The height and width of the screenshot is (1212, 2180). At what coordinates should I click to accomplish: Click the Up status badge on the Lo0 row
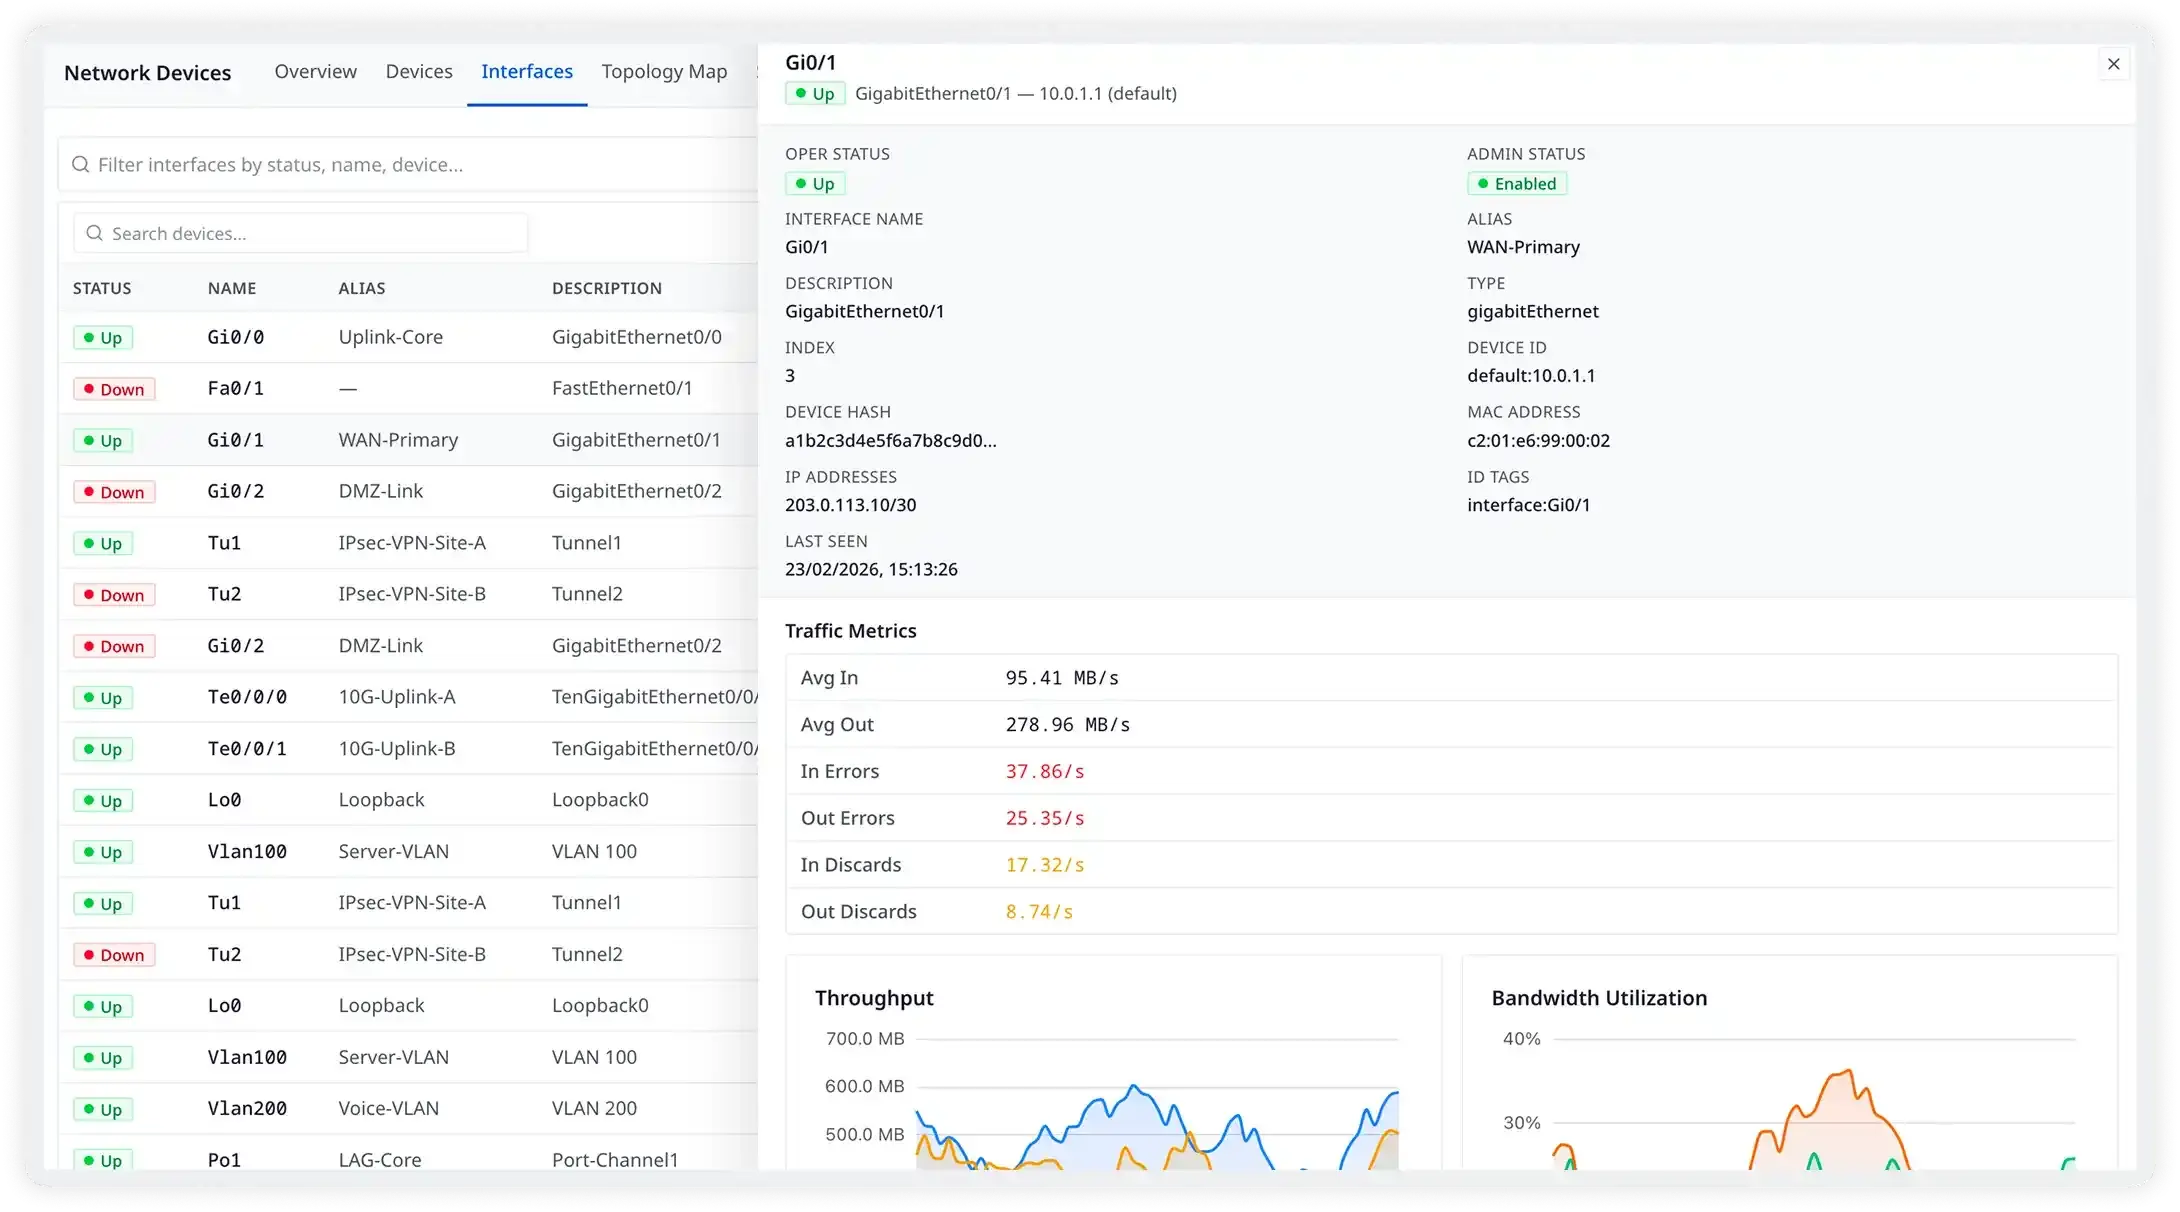[103, 800]
